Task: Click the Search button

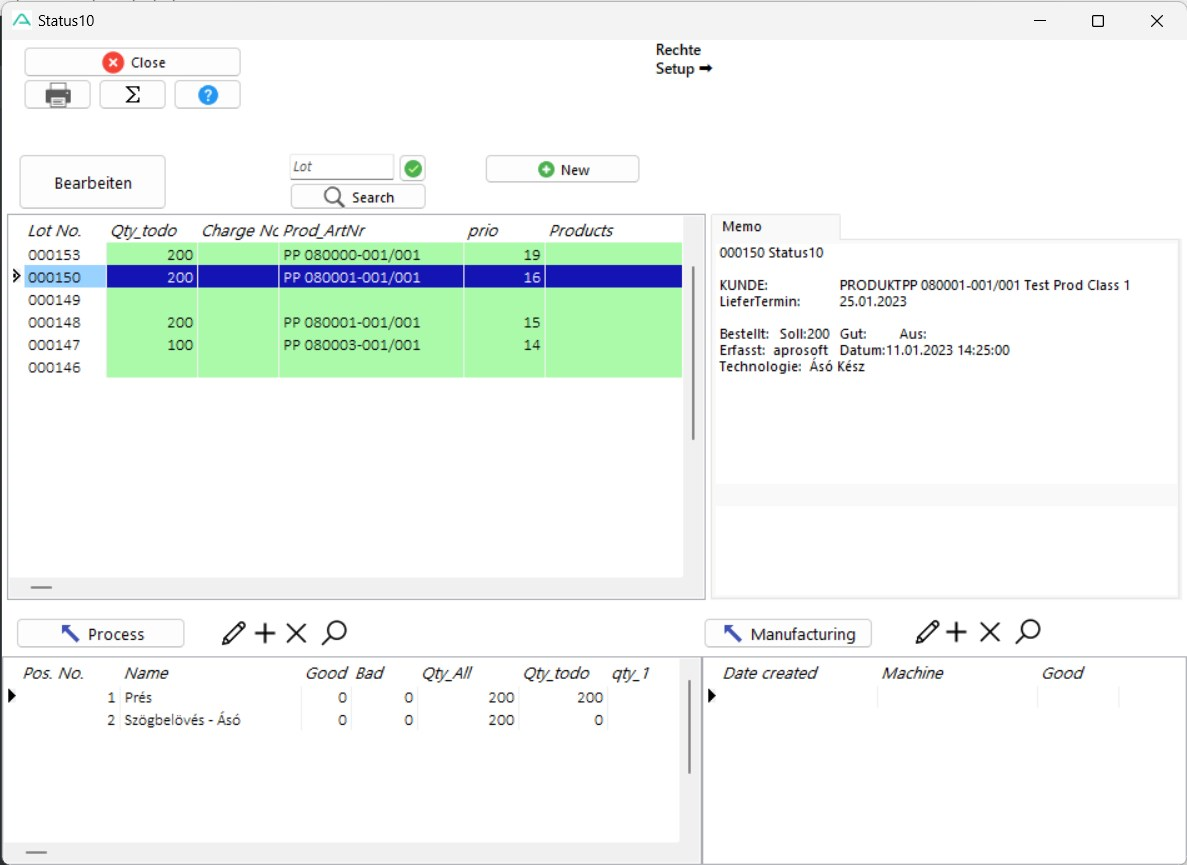Action: coord(358,197)
